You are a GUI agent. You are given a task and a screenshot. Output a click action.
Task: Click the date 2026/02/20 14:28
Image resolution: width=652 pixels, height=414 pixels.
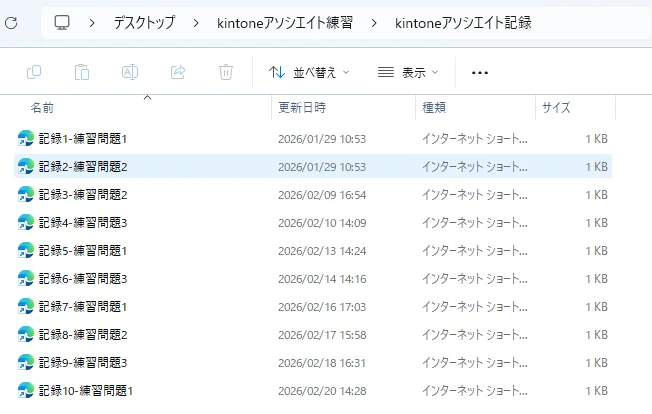322,391
